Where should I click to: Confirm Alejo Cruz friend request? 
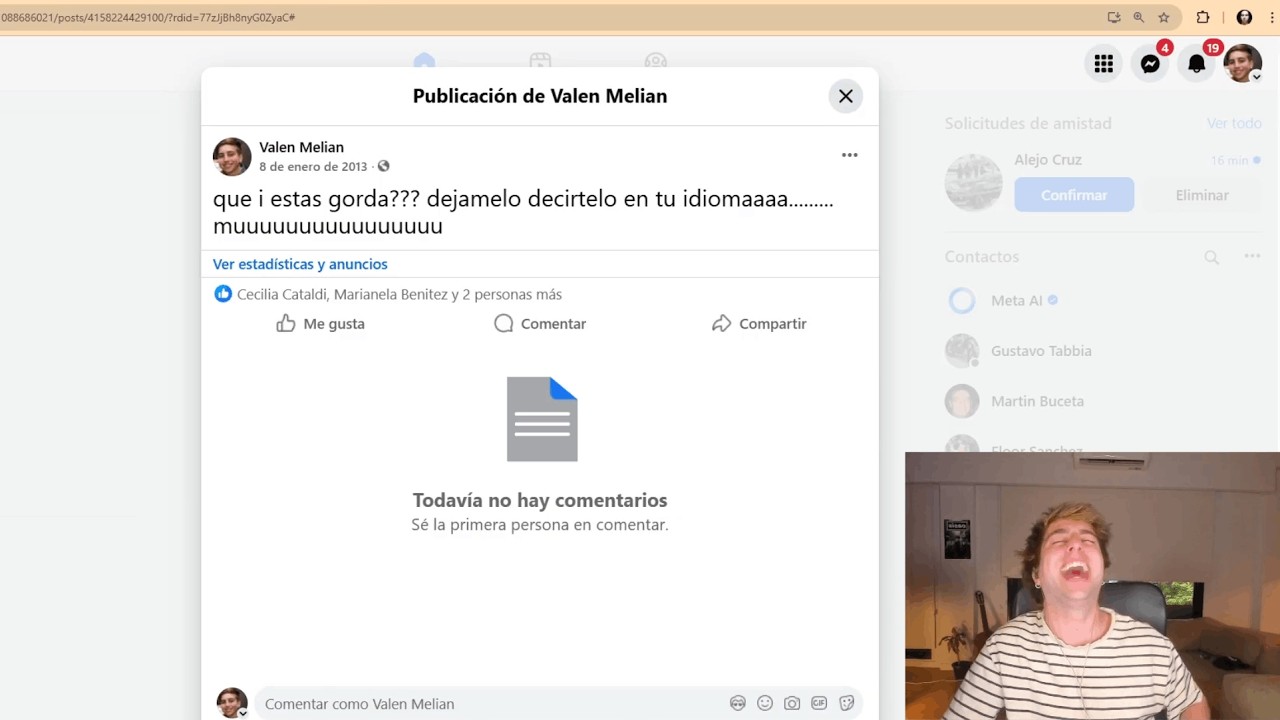point(1074,195)
